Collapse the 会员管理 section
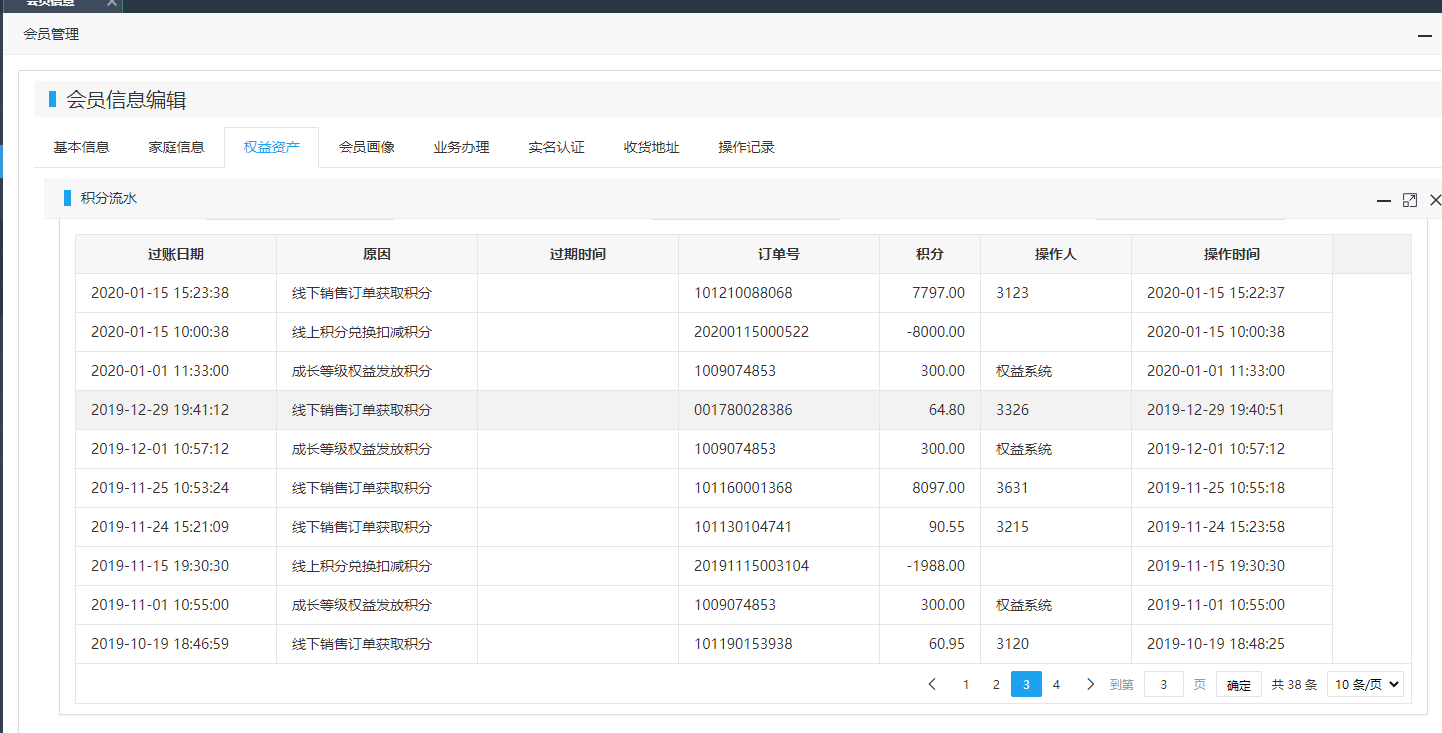 [1425, 36]
